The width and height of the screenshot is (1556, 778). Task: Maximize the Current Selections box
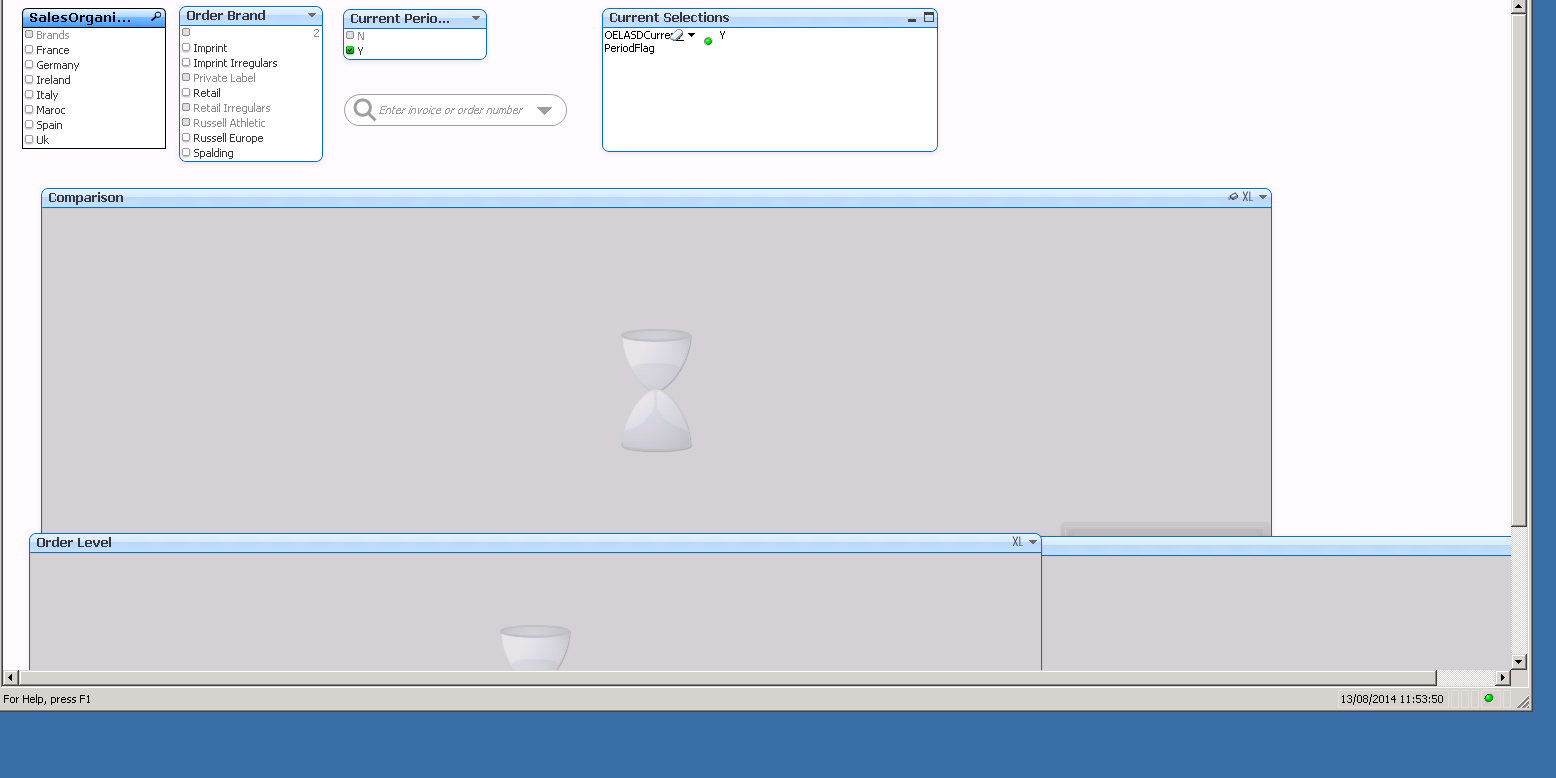click(x=929, y=17)
